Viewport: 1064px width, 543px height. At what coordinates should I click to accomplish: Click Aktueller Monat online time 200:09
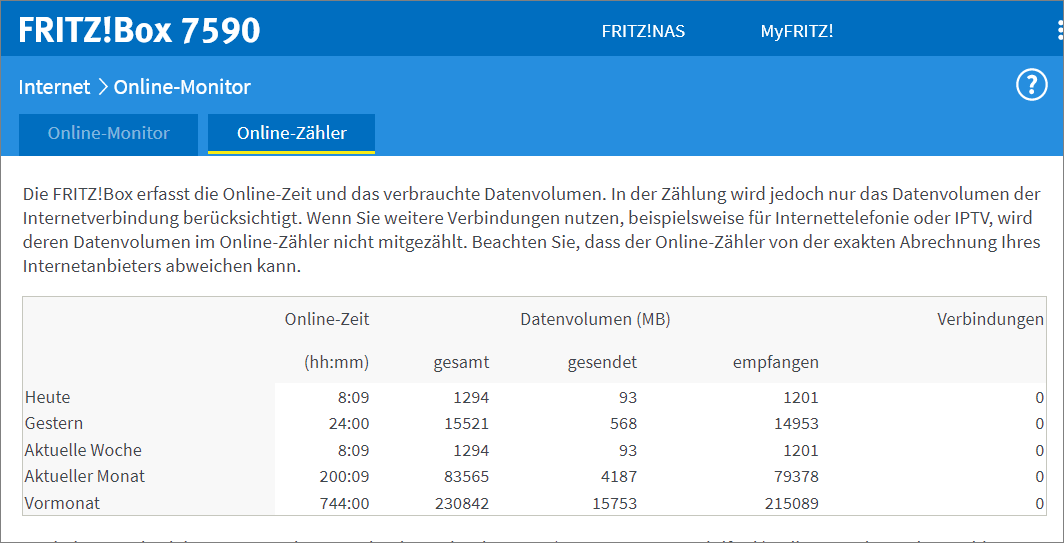(x=344, y=476)
